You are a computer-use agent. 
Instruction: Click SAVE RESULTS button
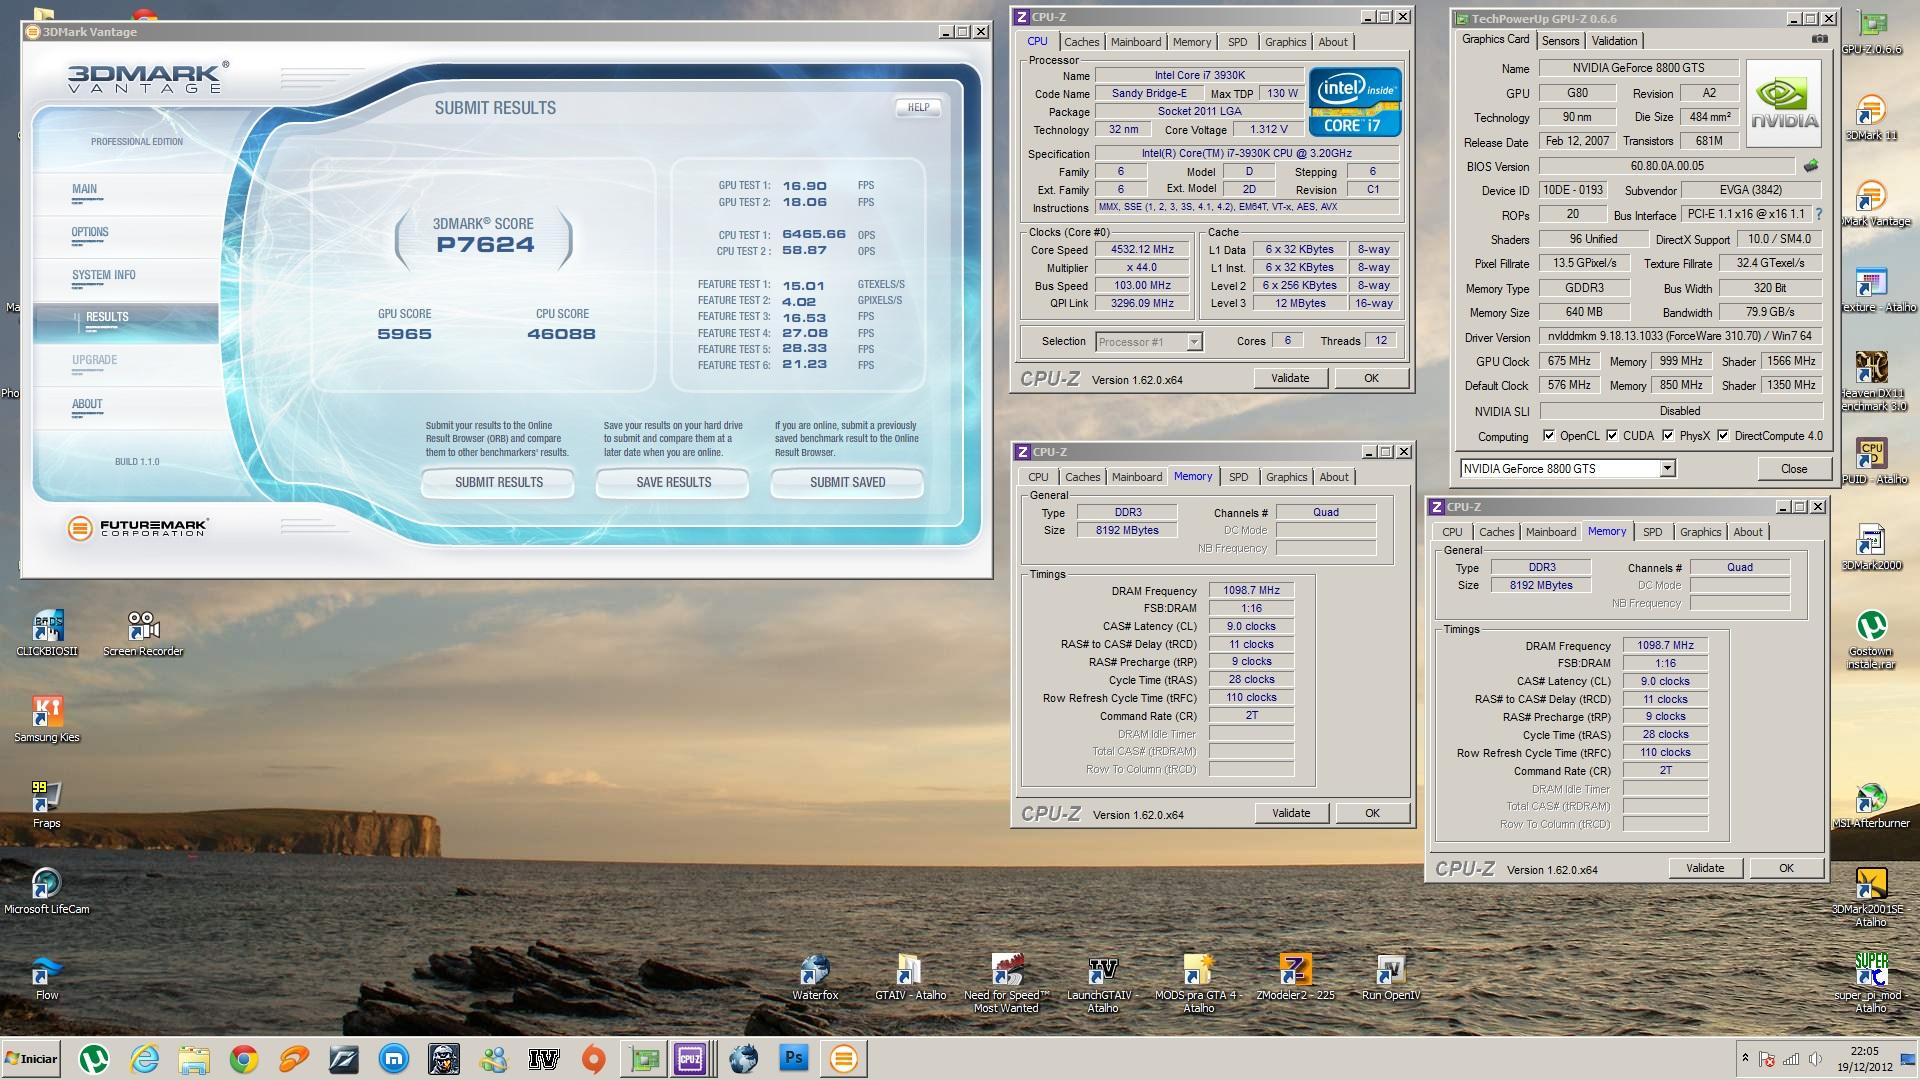(x=673, y=483)
